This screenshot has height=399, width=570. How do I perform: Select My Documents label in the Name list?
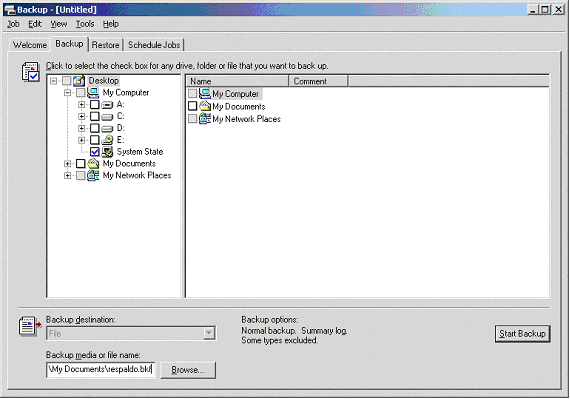click(x=239, y=106)
